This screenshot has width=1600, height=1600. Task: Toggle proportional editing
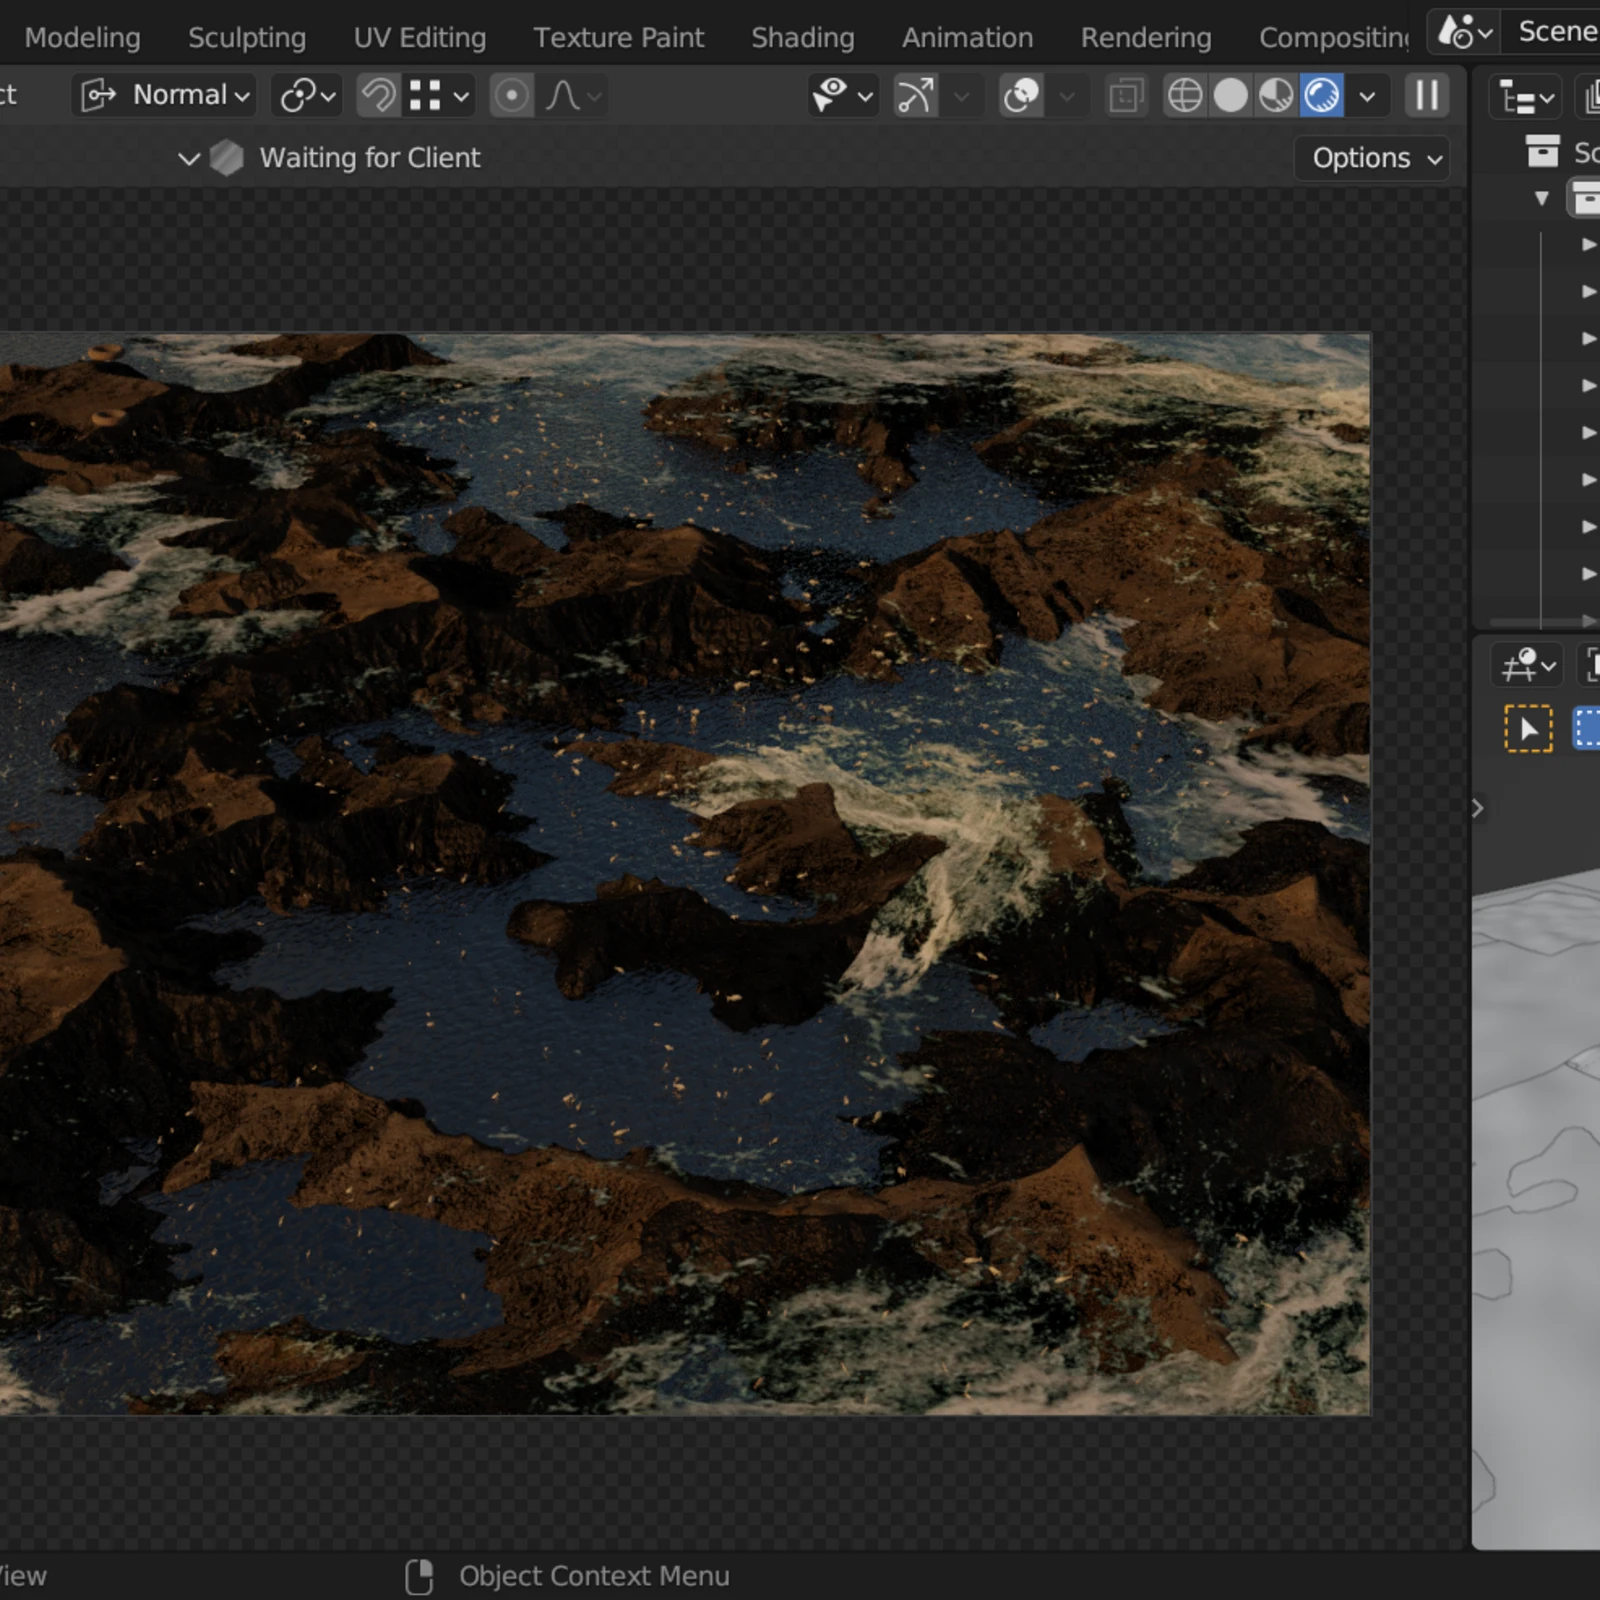coord(512,96)
